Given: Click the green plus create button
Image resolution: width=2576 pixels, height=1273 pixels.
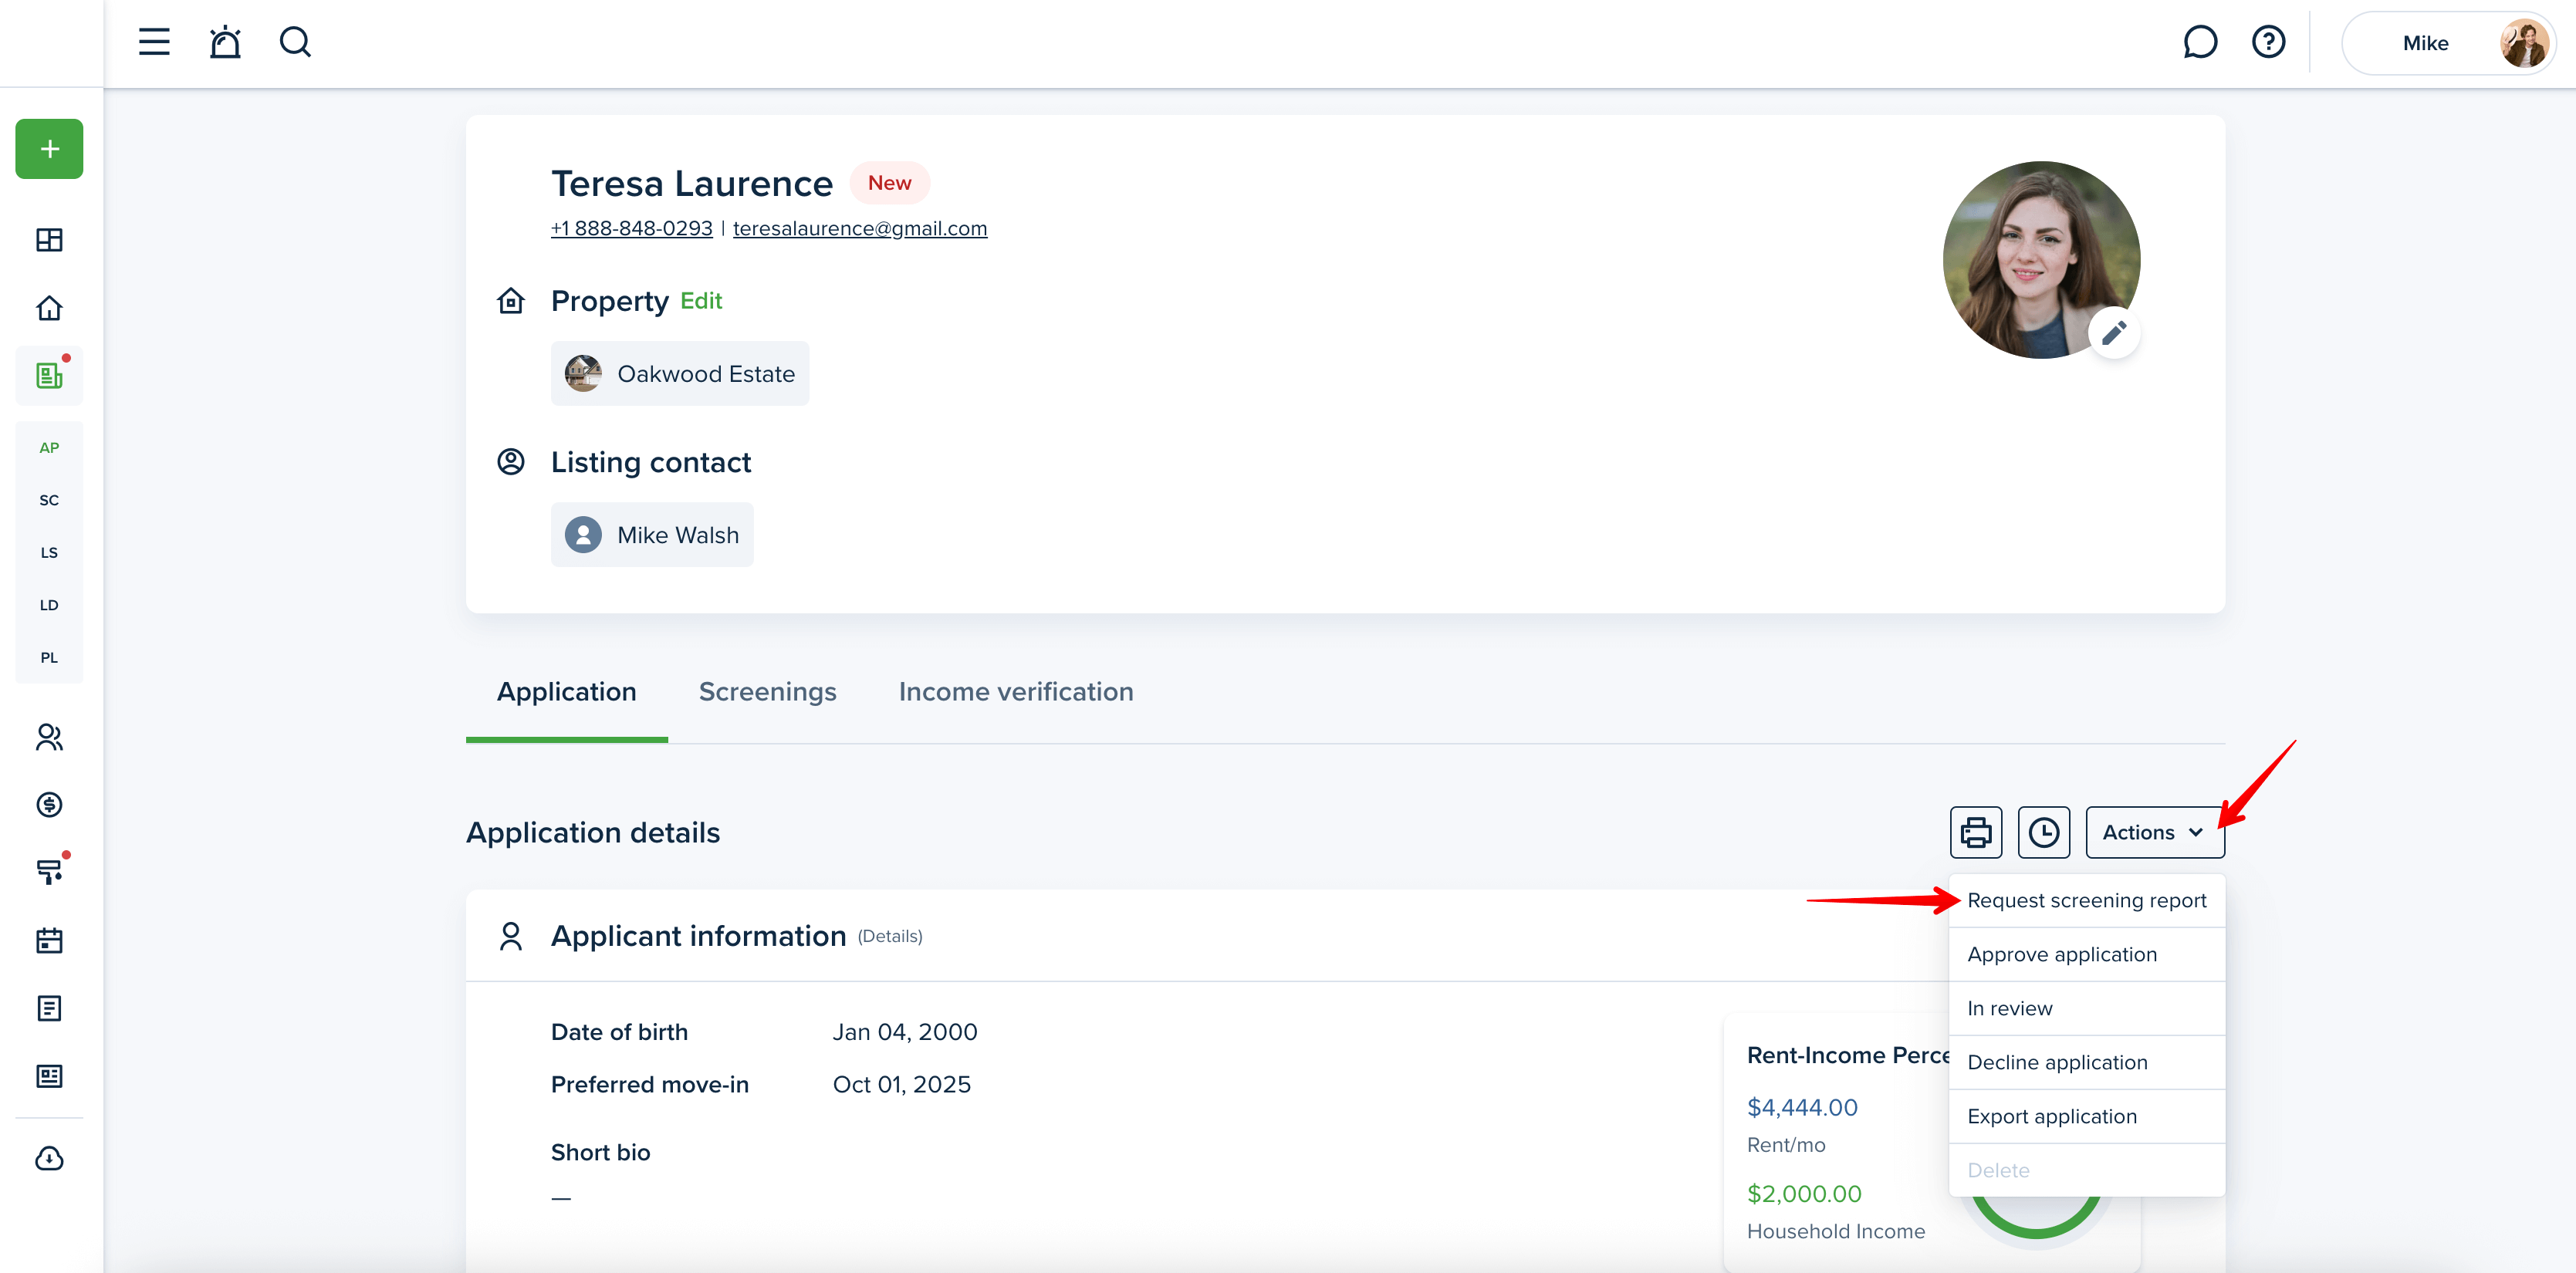Looking at the screenshot, I should [x=49, y=149].
